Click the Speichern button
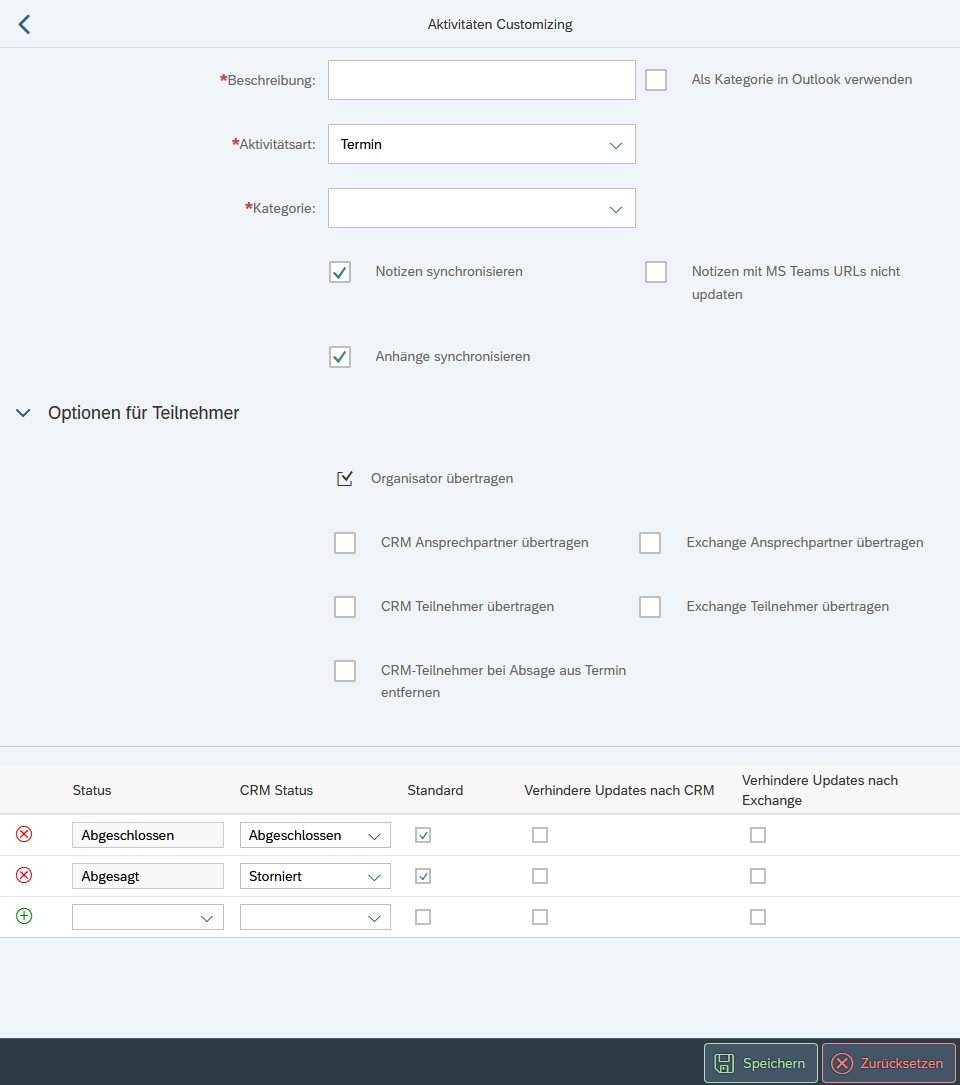 tap(761, 1063)
